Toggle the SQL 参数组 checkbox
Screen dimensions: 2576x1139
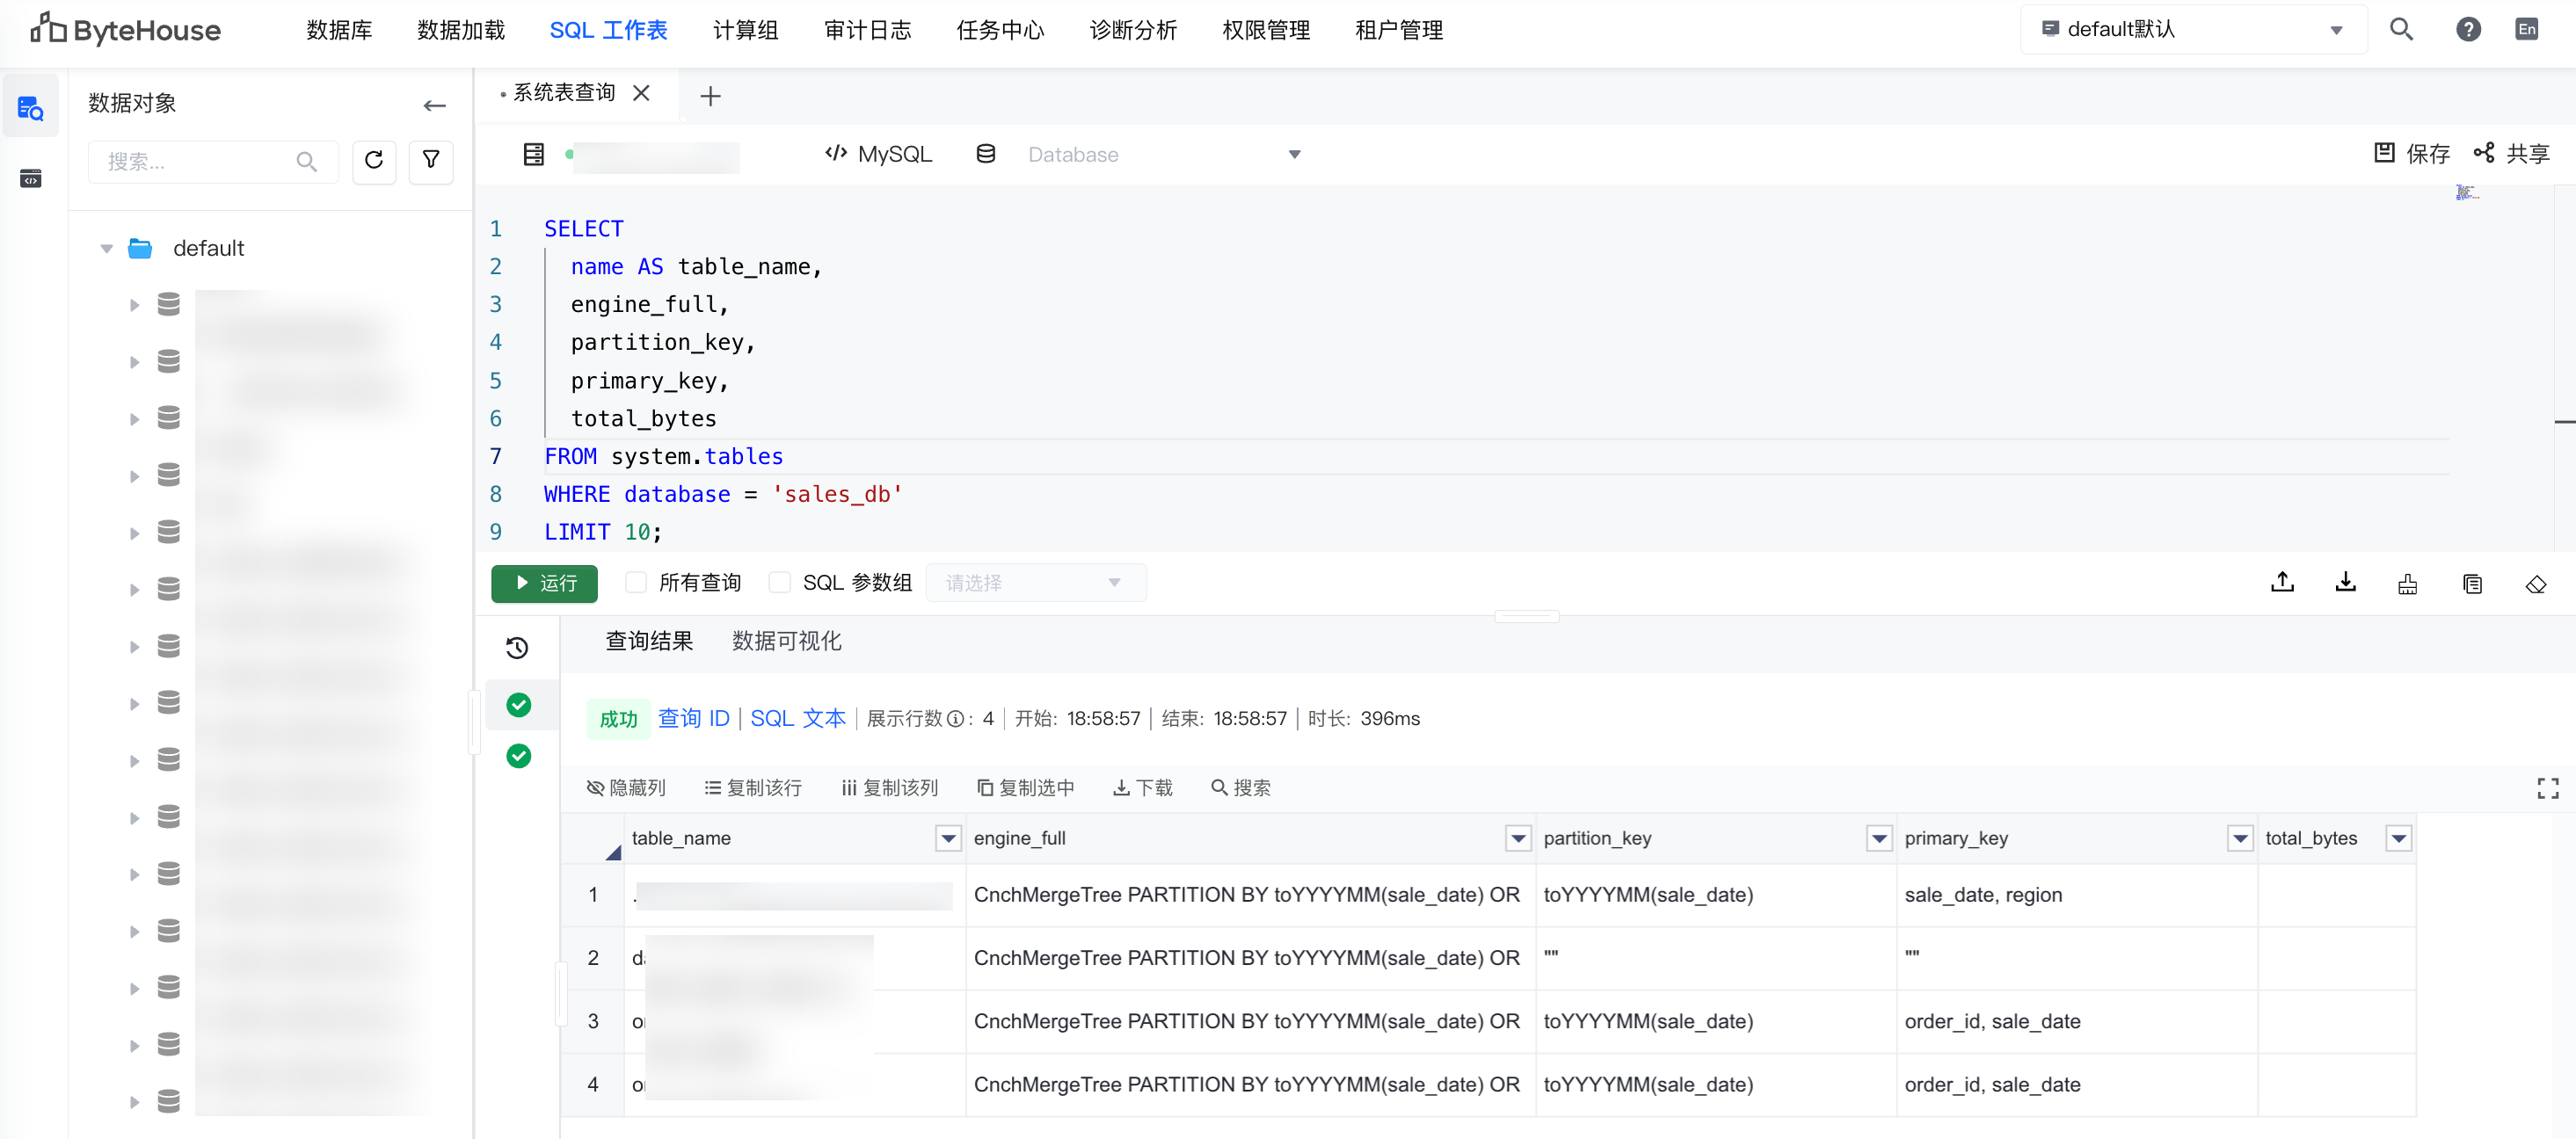tap(780, 583)
